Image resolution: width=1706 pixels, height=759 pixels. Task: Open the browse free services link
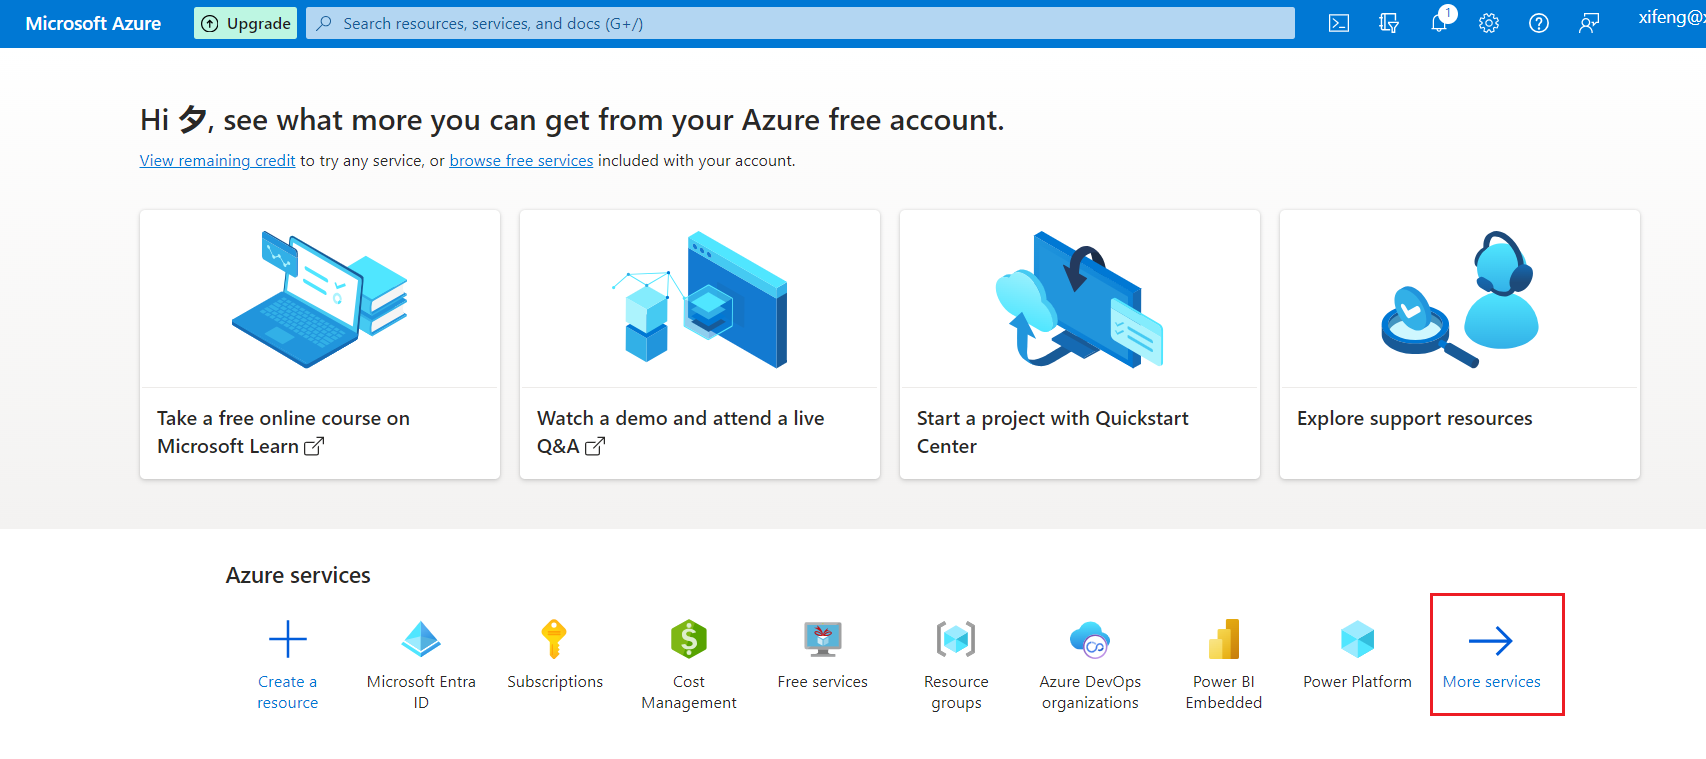tap(521, 160)
